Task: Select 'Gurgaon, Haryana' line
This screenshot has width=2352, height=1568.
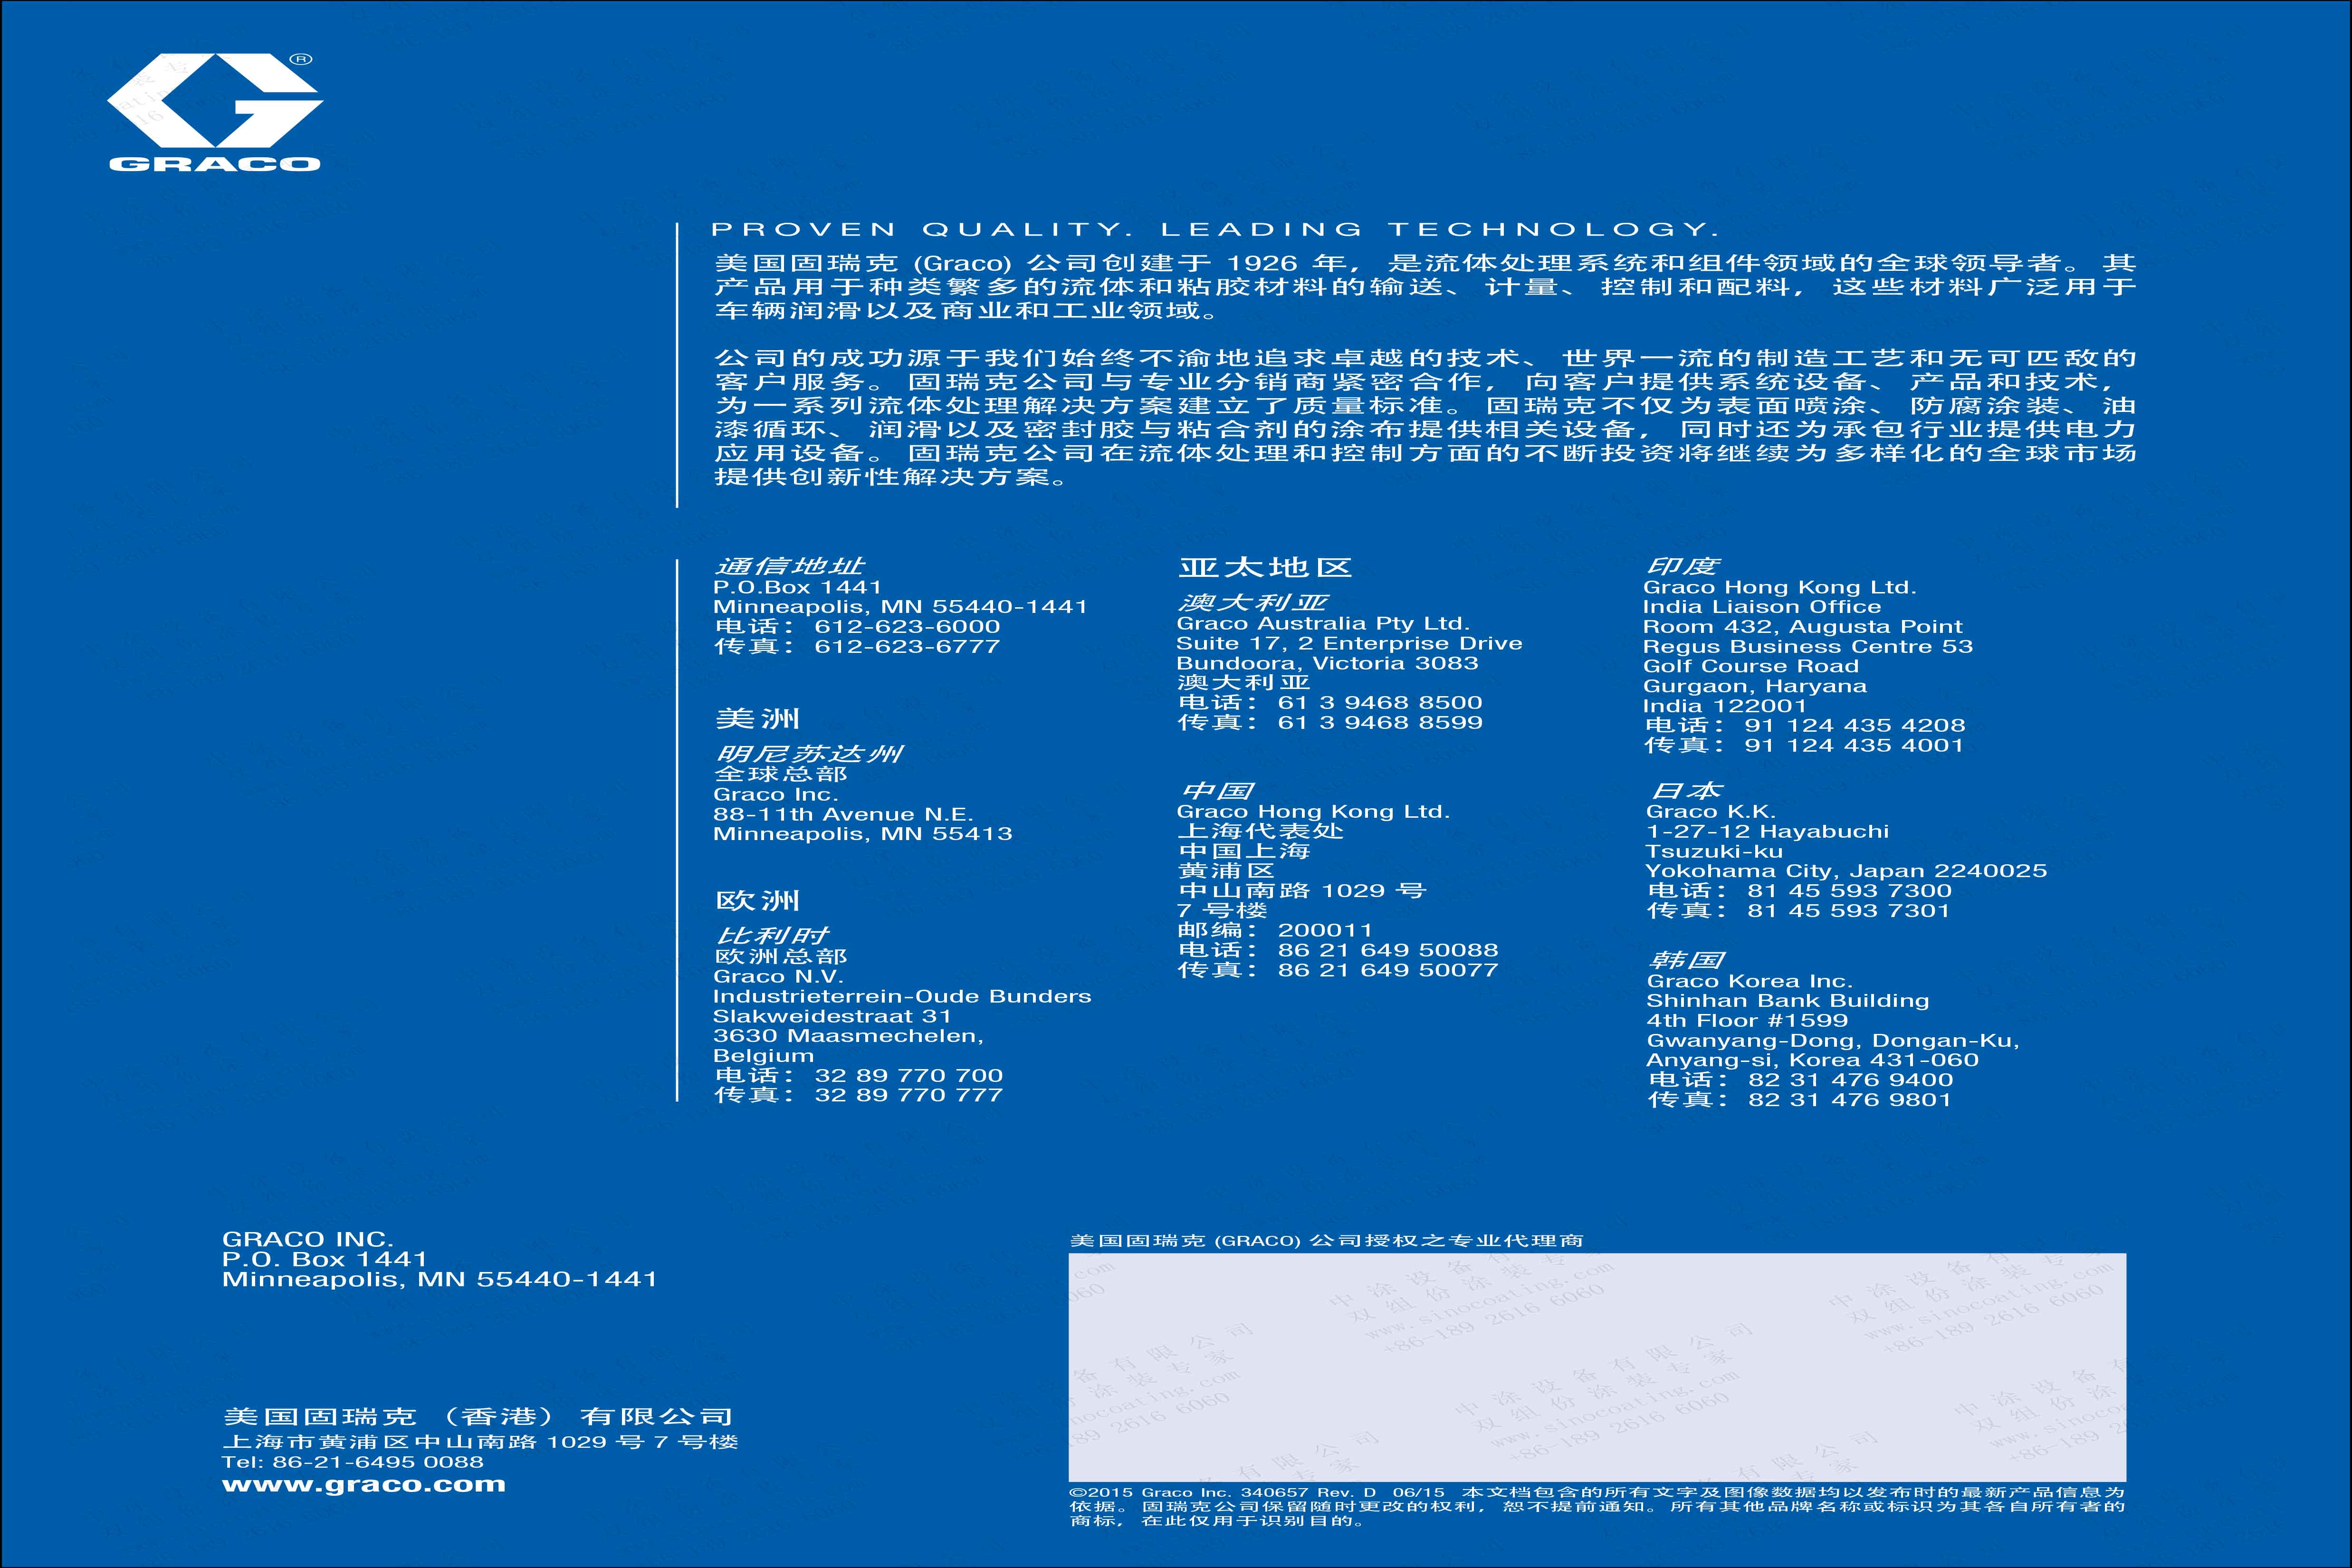Action: point(1755,687)
